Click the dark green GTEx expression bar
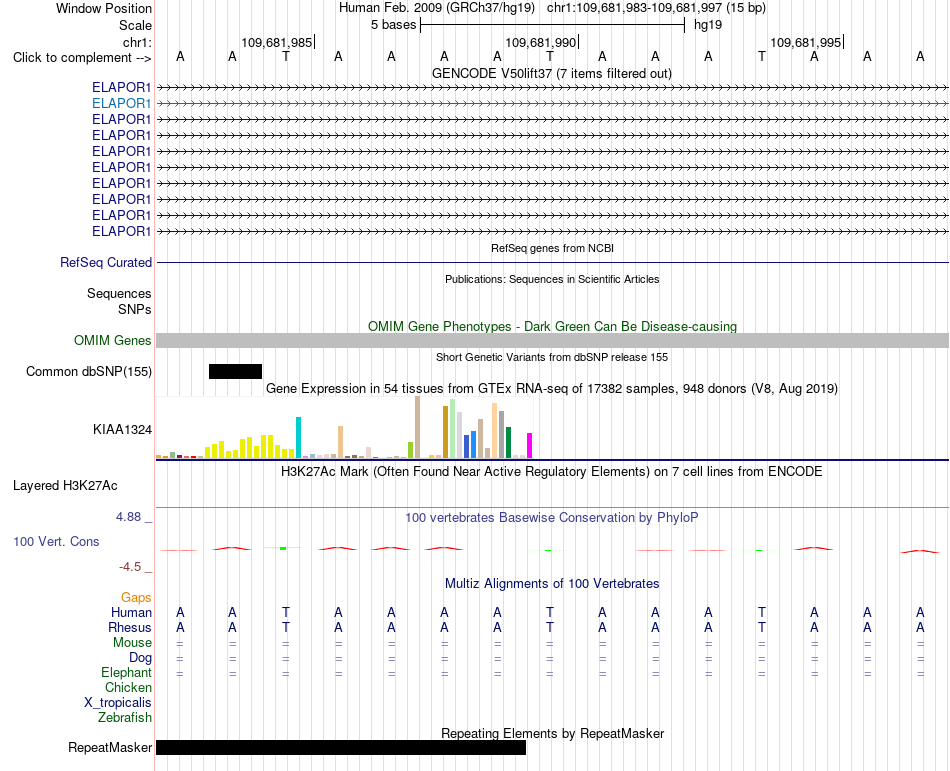The image size is (950, 771). point(508,442)
